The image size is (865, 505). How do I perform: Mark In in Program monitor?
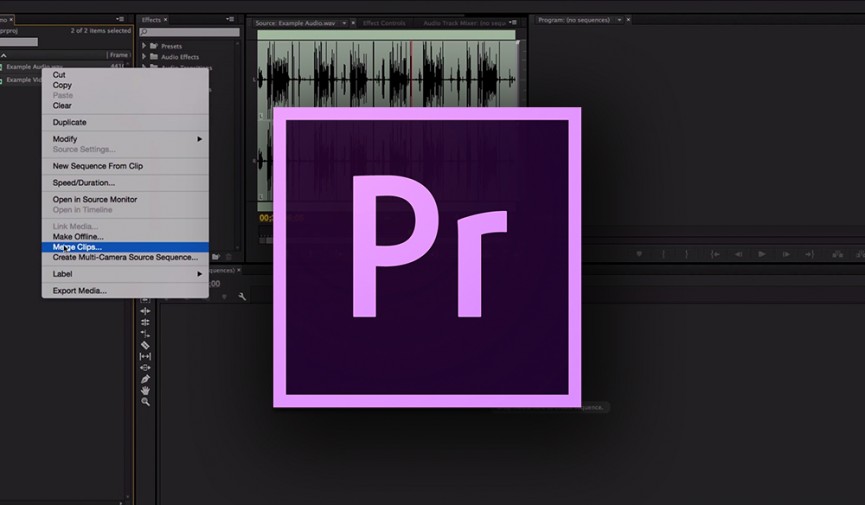click(664, 254)
